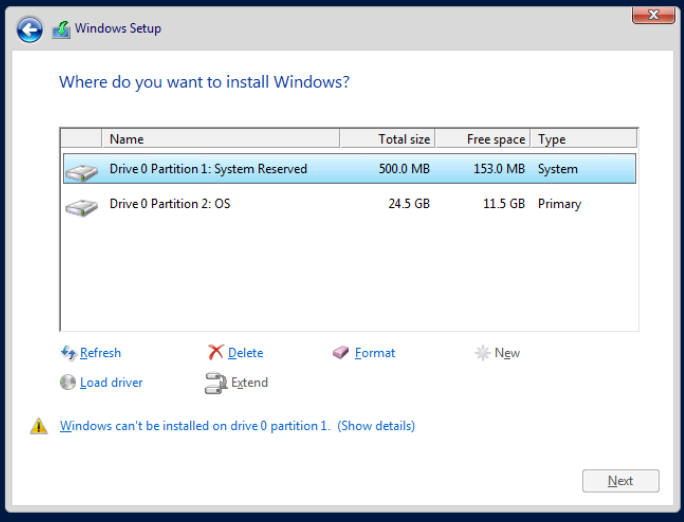Click the Load driver disc icon

pyautogui.click(x=68, y=382)
